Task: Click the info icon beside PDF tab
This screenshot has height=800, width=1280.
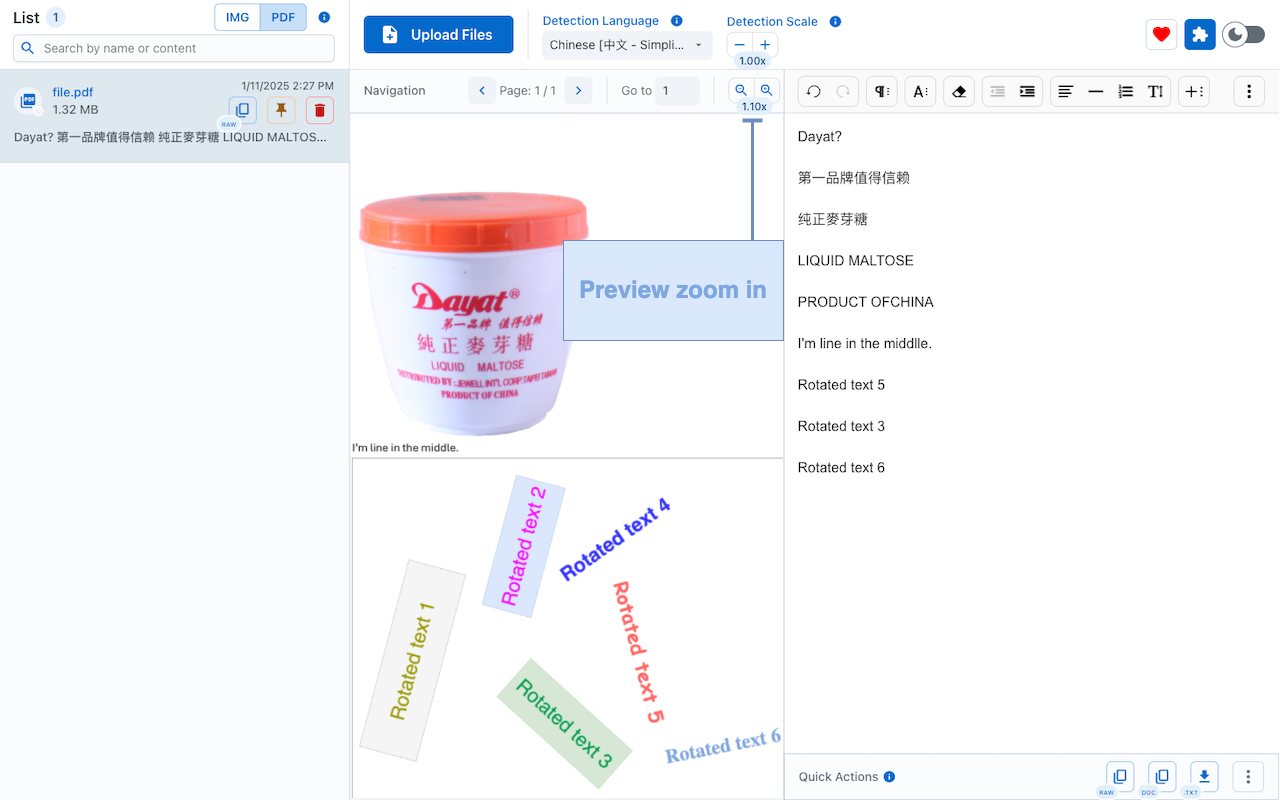Action: [324, 18]
